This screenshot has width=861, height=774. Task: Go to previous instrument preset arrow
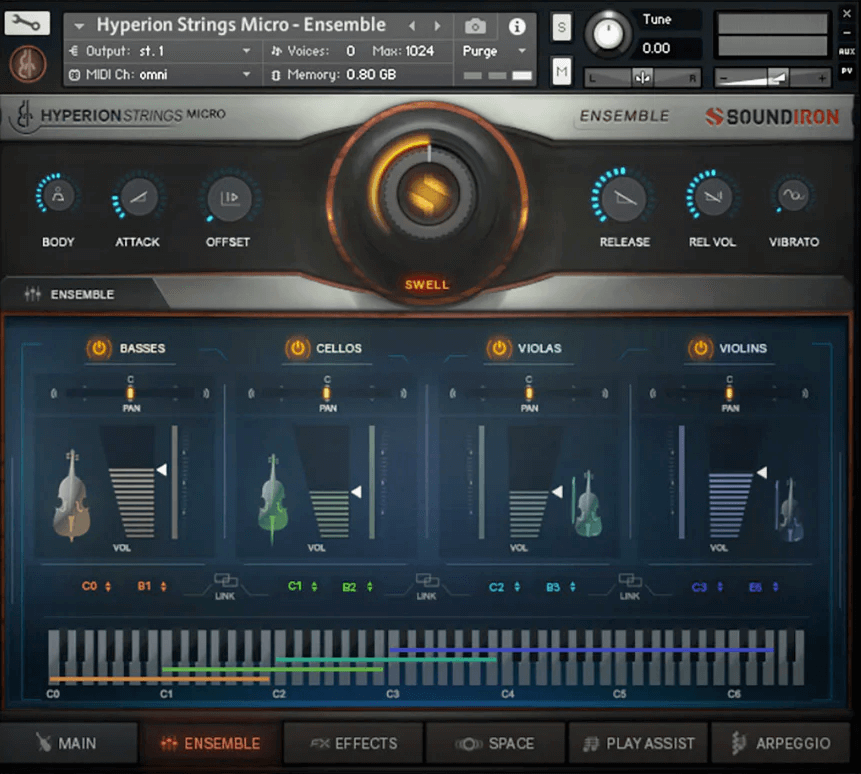click(412, 26)
